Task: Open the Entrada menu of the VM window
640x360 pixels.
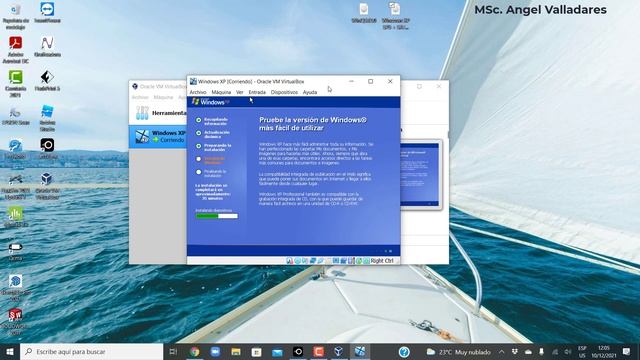Action: (257, 92)
